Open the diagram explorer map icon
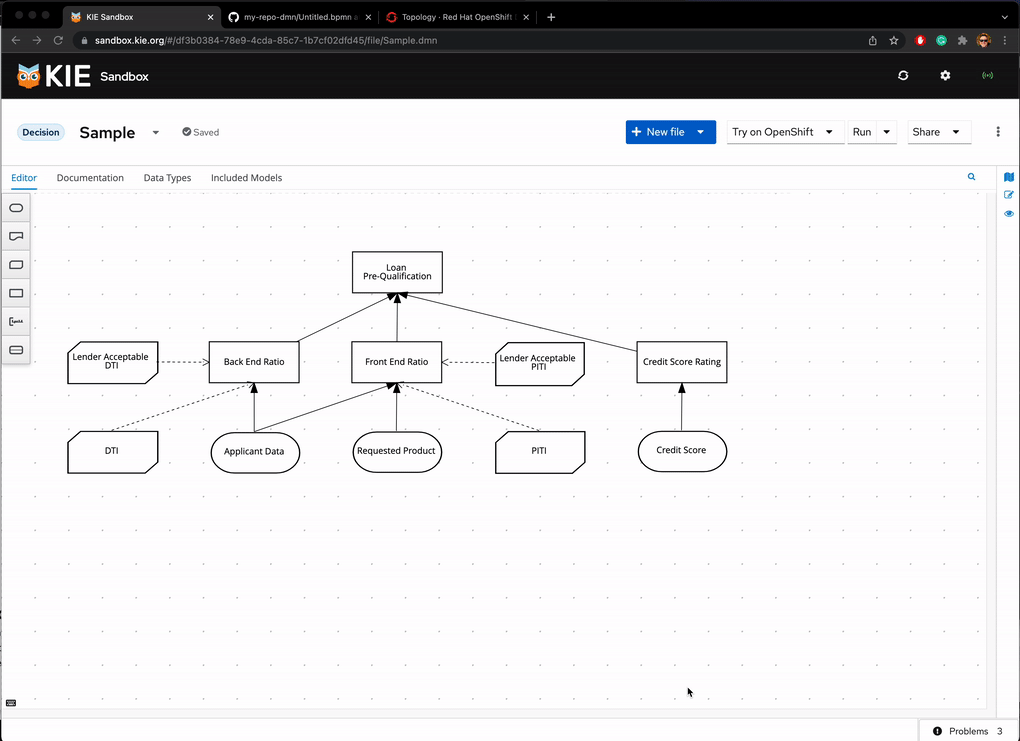 coord(1009,177)
